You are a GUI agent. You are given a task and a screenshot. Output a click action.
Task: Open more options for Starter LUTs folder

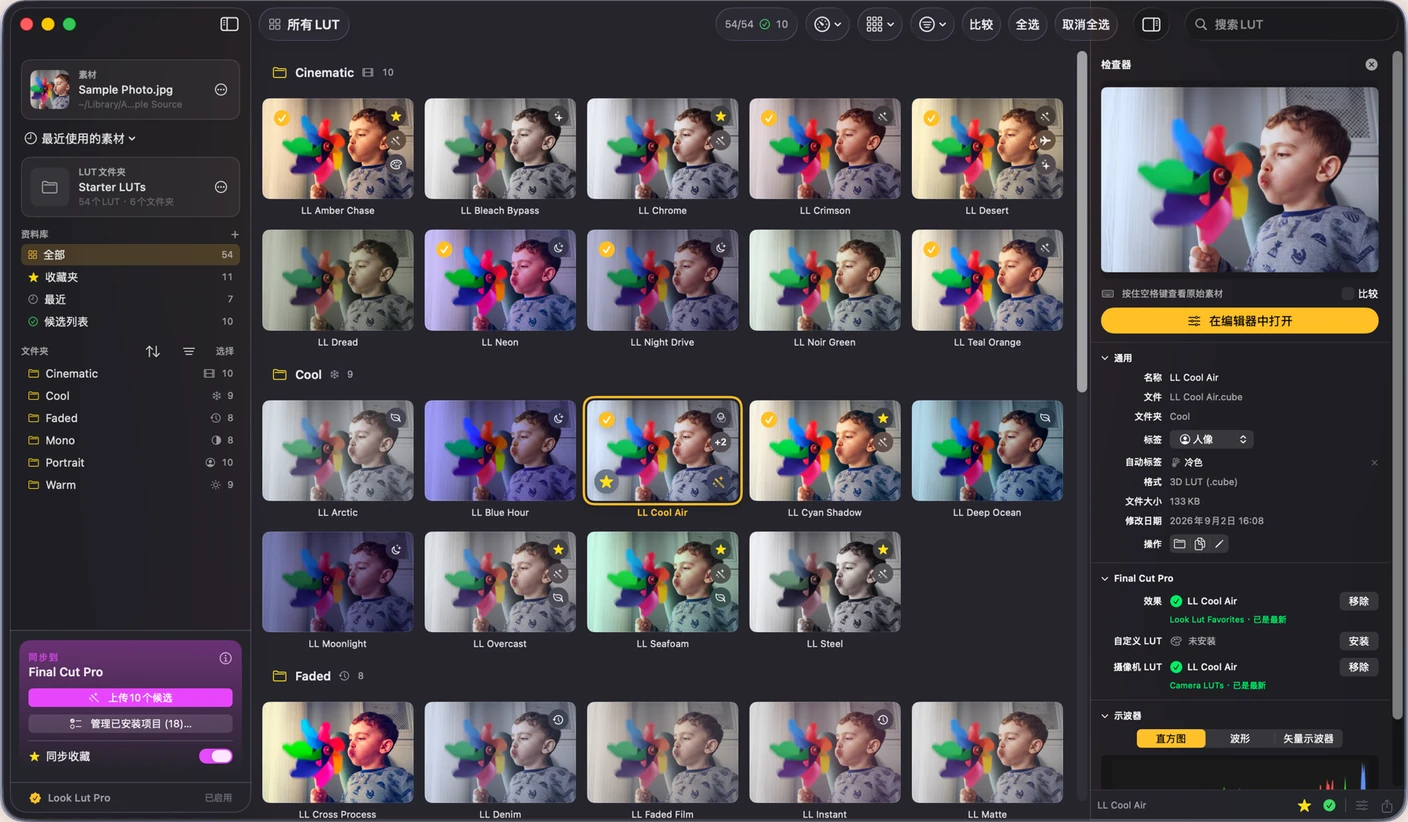[221, 187]
